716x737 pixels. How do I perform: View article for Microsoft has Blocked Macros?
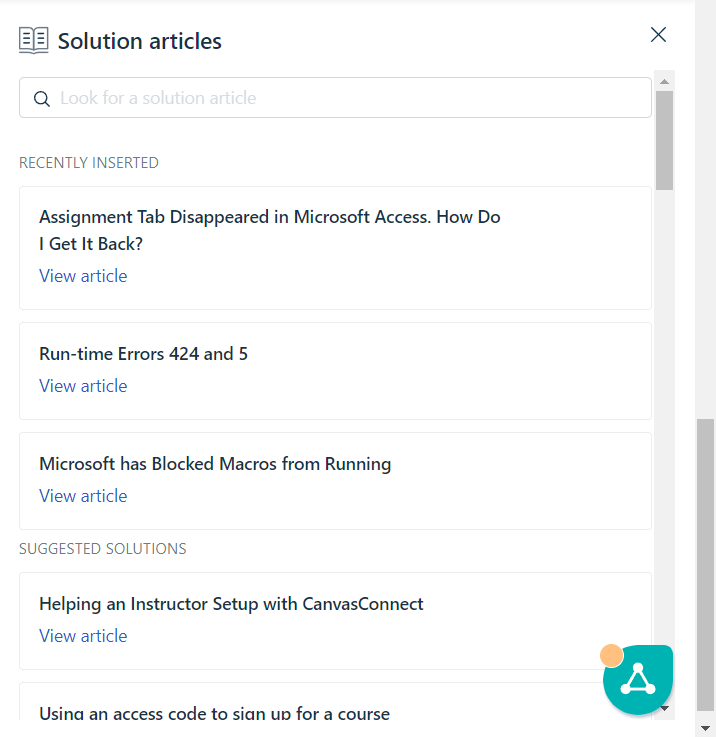83,496
